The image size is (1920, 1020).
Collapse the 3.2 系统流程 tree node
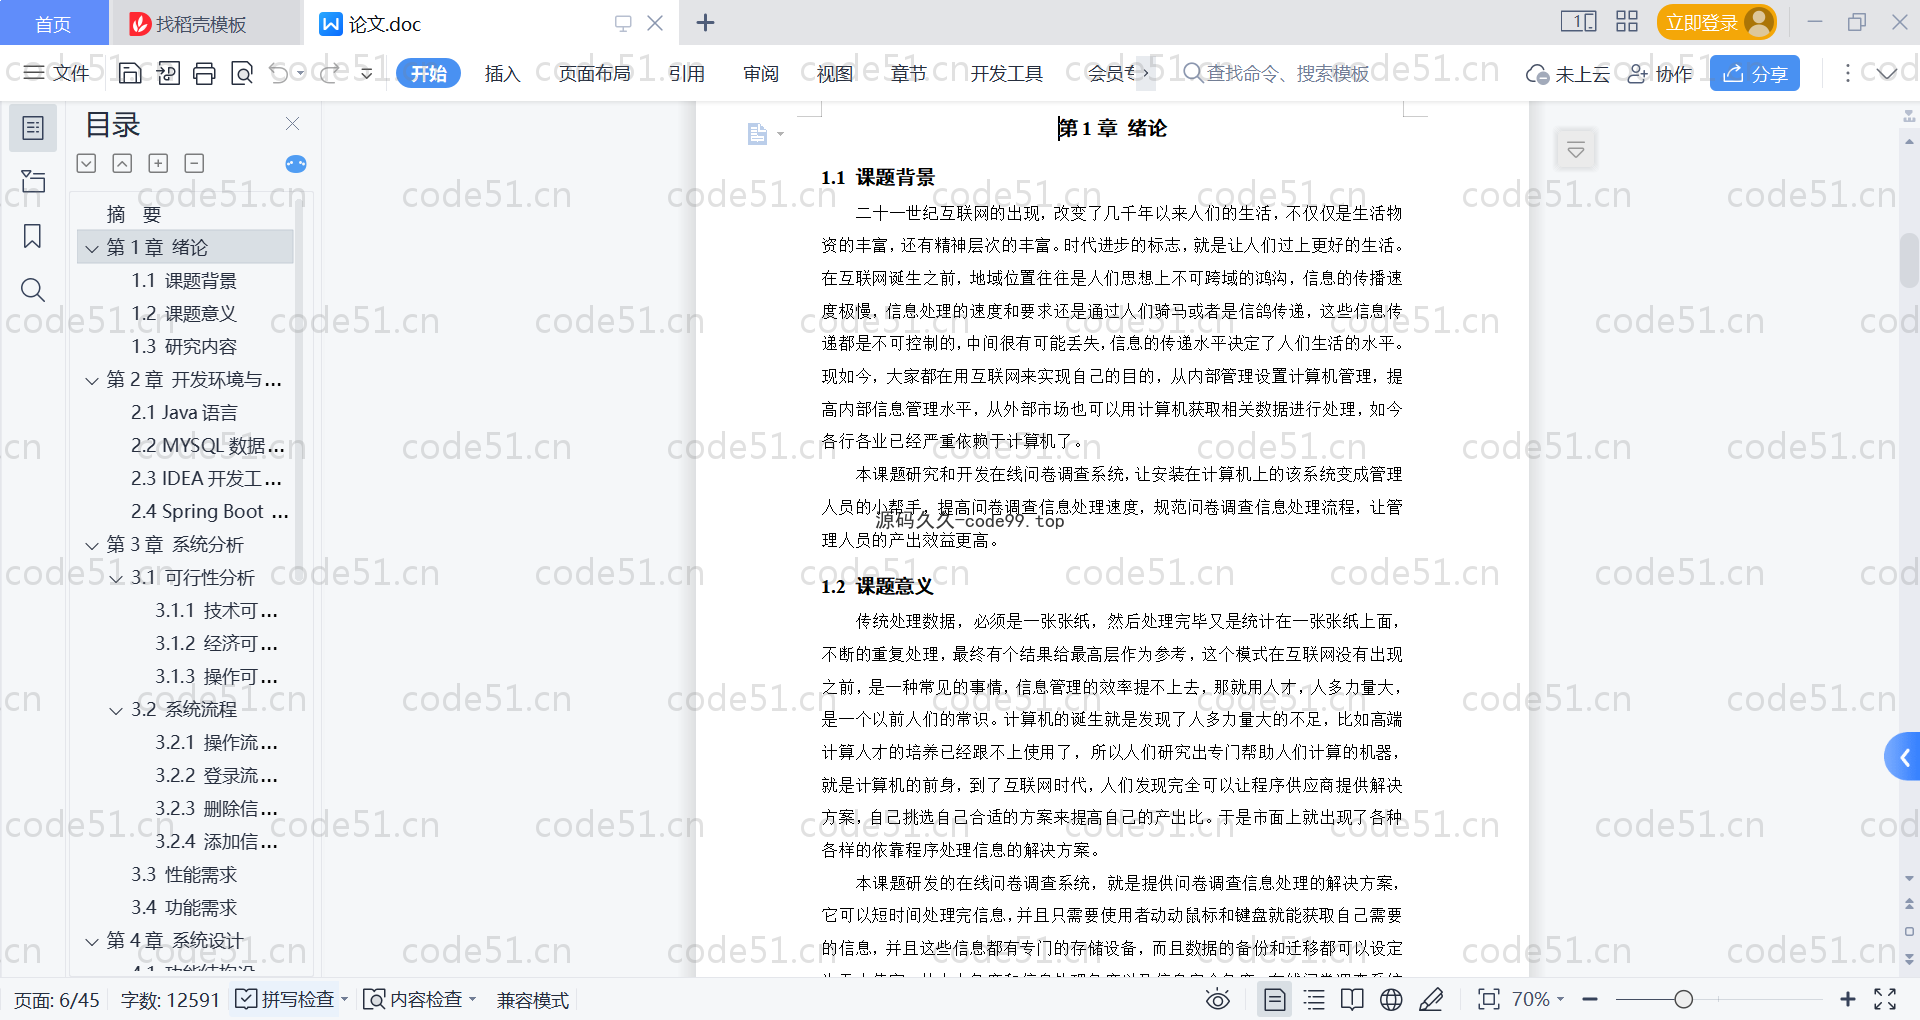(x=116, y=710)
